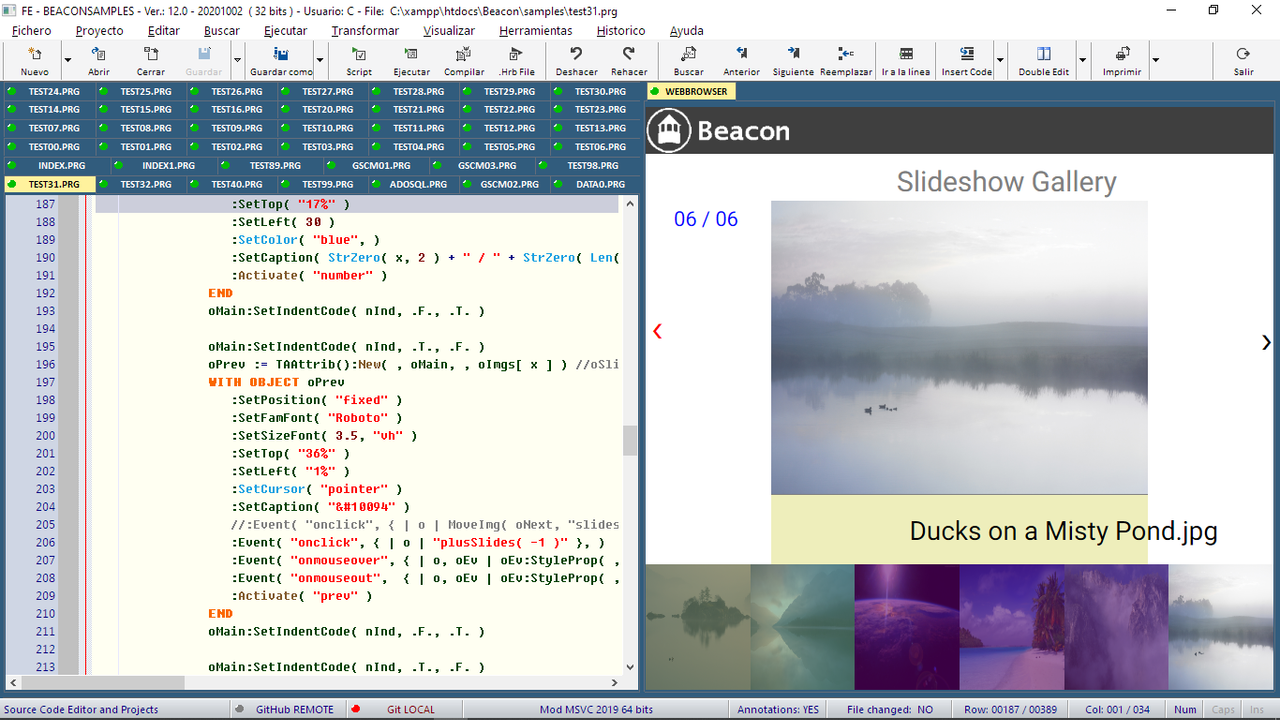The width and height of the screenshot is (1280, 720).
Task: Click the Abrir file icon
Action: tap(99, 54)
